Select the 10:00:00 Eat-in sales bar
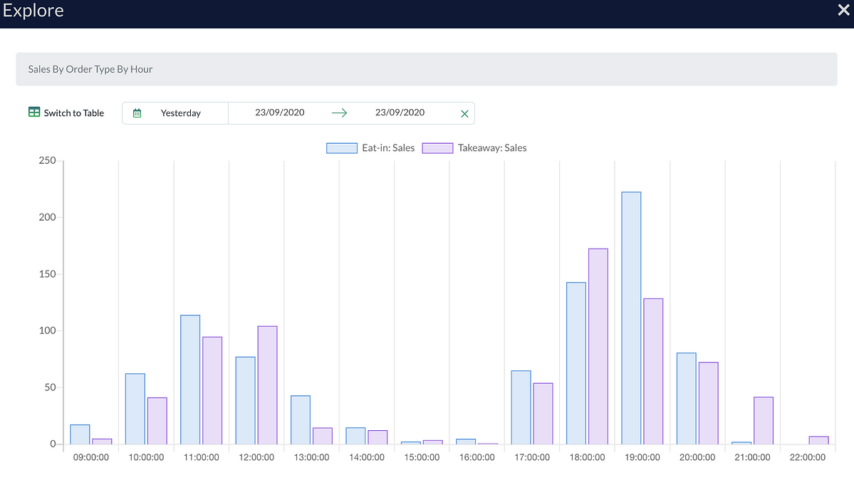The height and width of the screenshot is (480, 854). click(x=135, y=409)
